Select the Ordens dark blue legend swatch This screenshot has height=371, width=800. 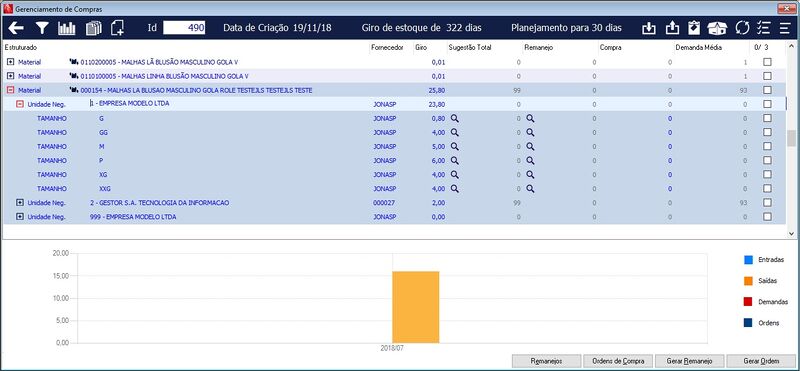[x=748, y=323]
